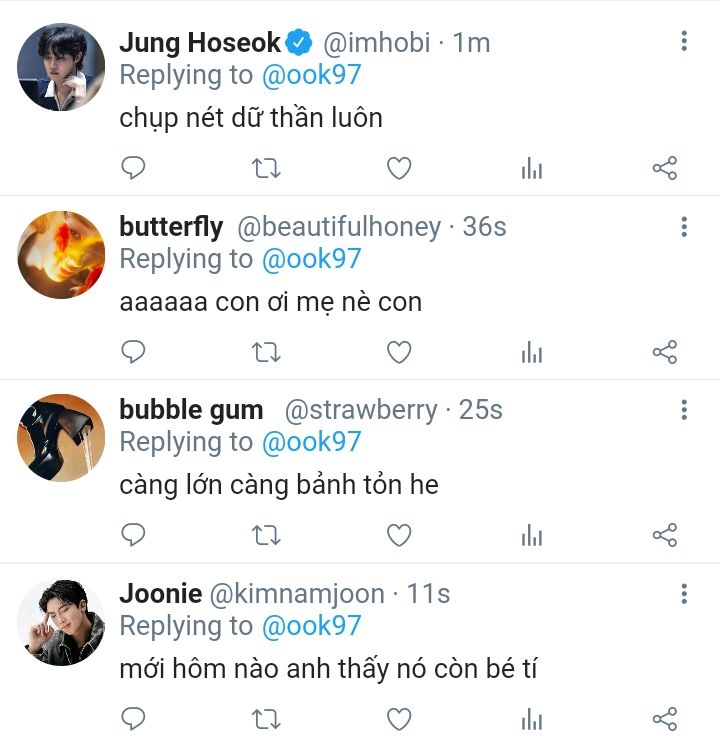Retweet bubble gum's reply

click(266, 535)
